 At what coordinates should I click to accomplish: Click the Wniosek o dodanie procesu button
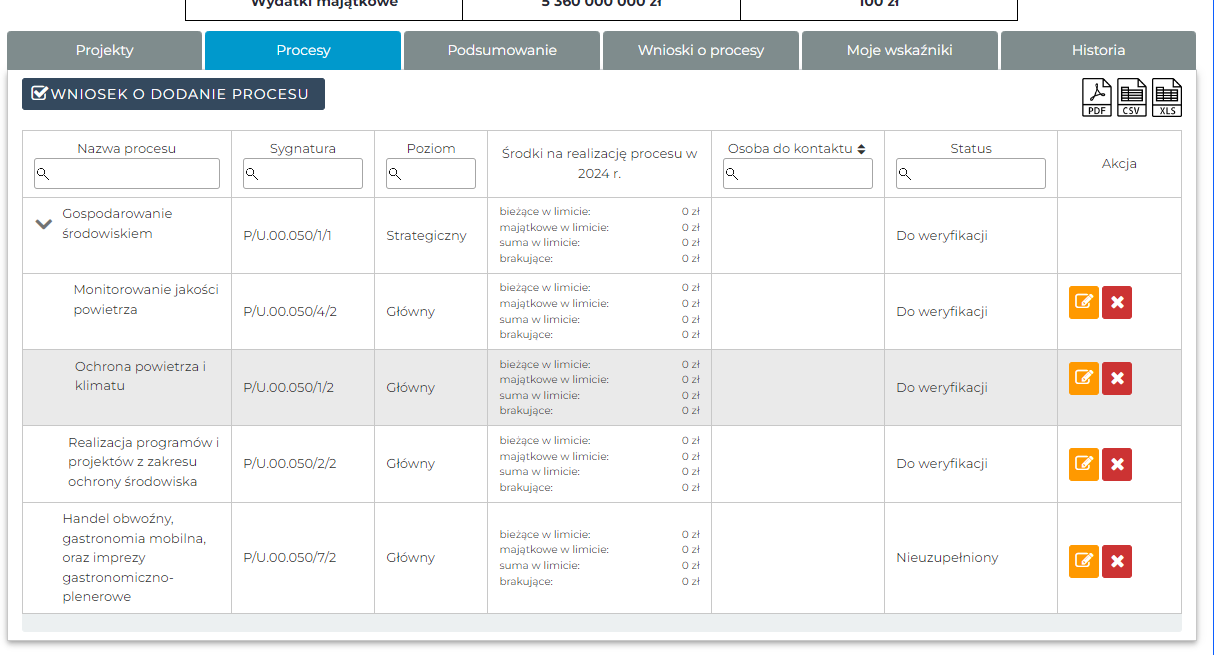pyautogui.click(x=173, y=94)
